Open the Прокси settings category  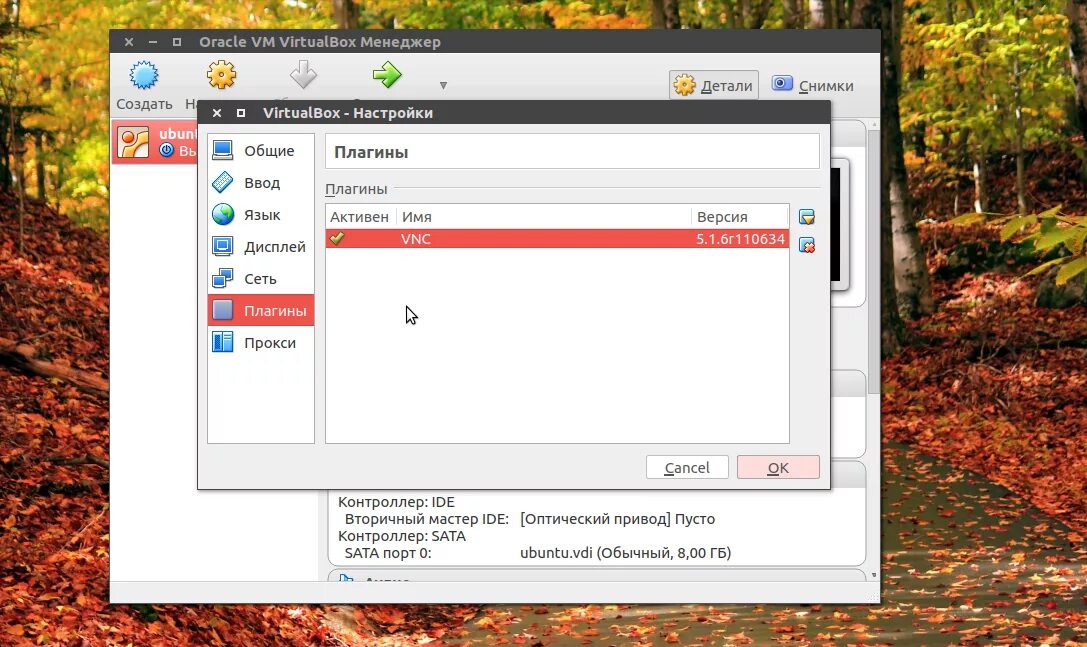(x=261, y=342)
